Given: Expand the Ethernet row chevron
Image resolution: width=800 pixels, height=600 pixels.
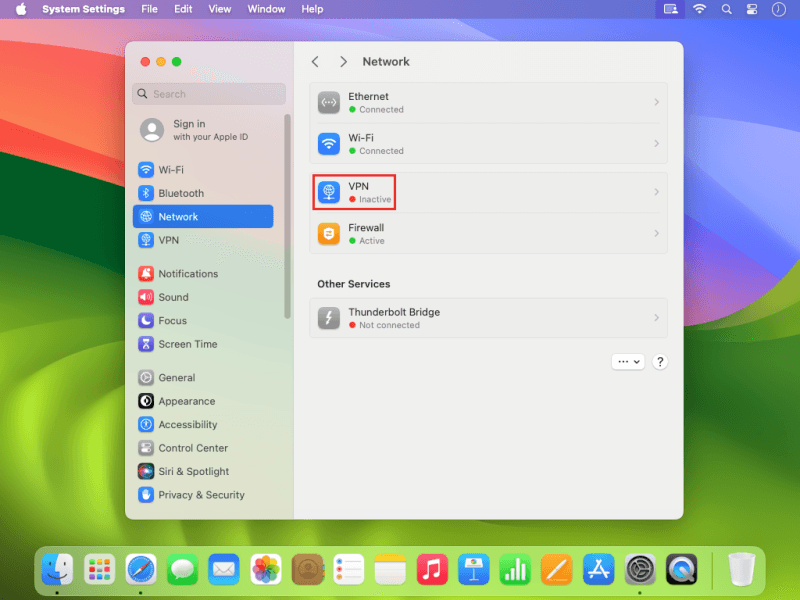Looking at the screenshot, I should (656, 103).
